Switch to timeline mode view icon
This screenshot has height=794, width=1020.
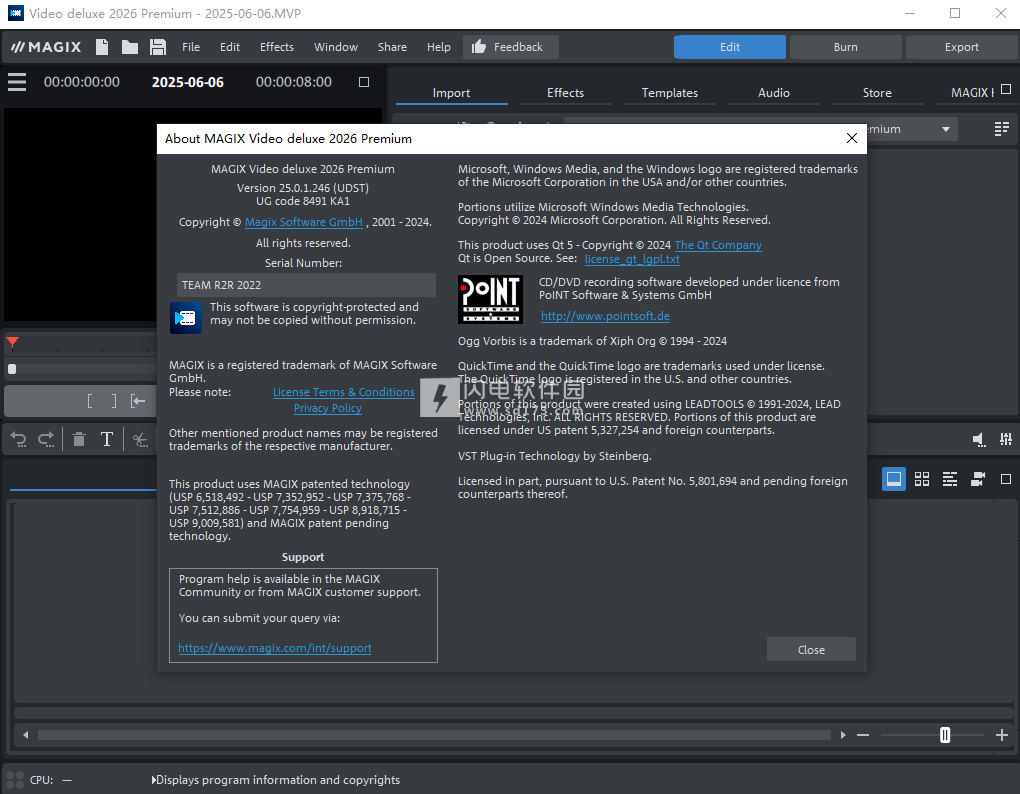coord(950,479)
